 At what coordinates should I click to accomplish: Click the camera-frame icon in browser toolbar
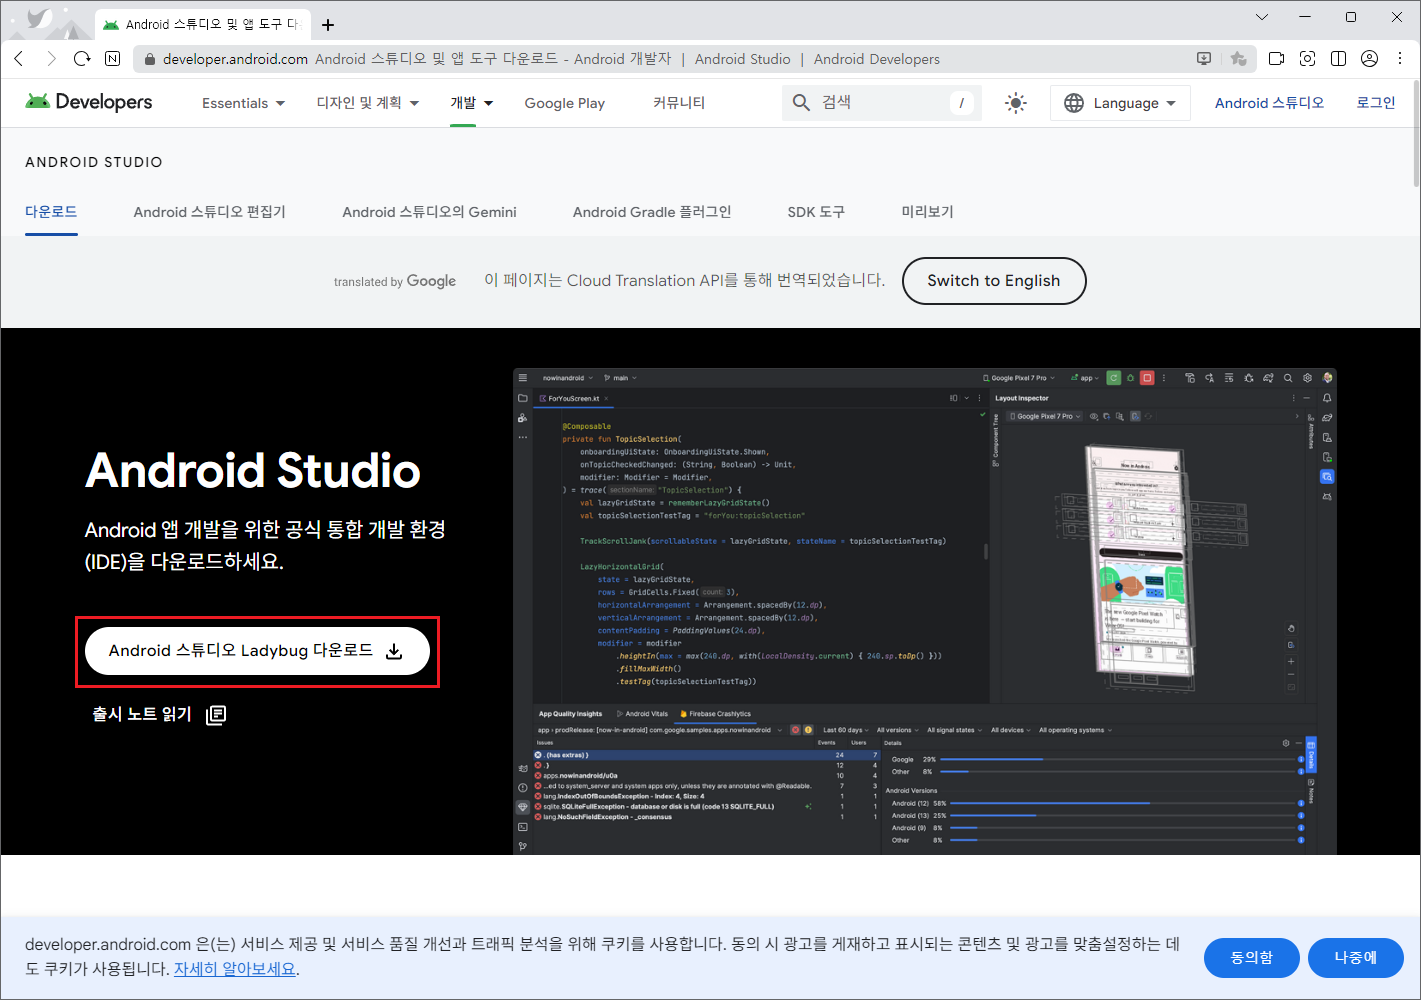coord(1307,59)
